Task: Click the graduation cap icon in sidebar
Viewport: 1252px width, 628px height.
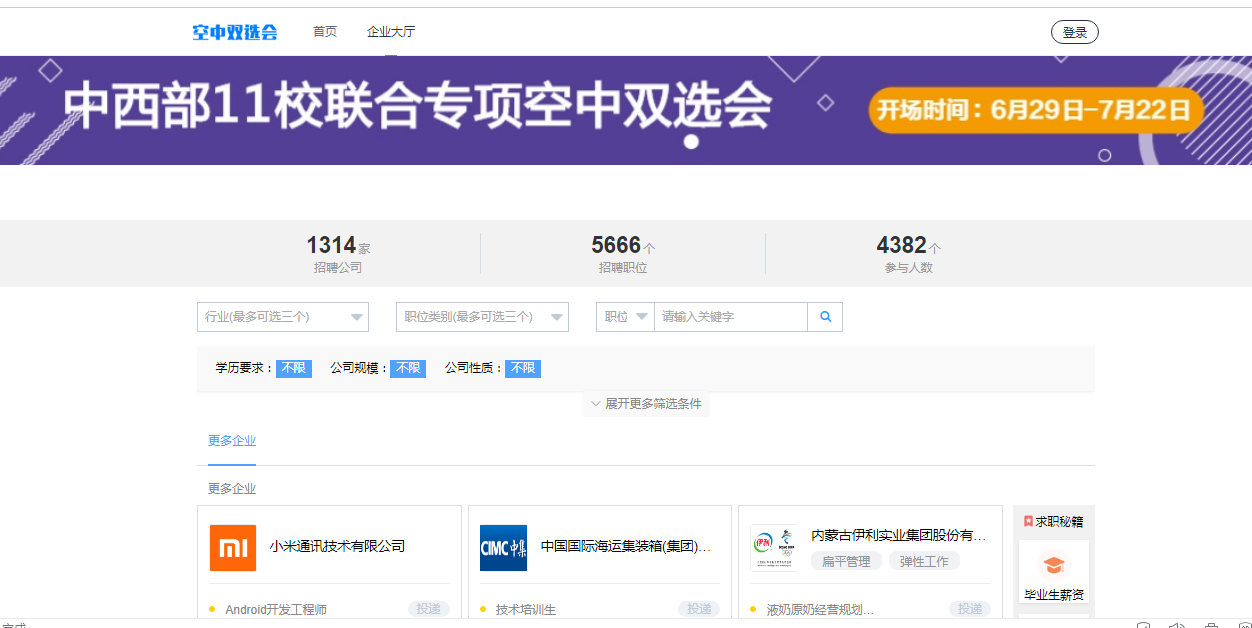Action: pos(1053,565)
